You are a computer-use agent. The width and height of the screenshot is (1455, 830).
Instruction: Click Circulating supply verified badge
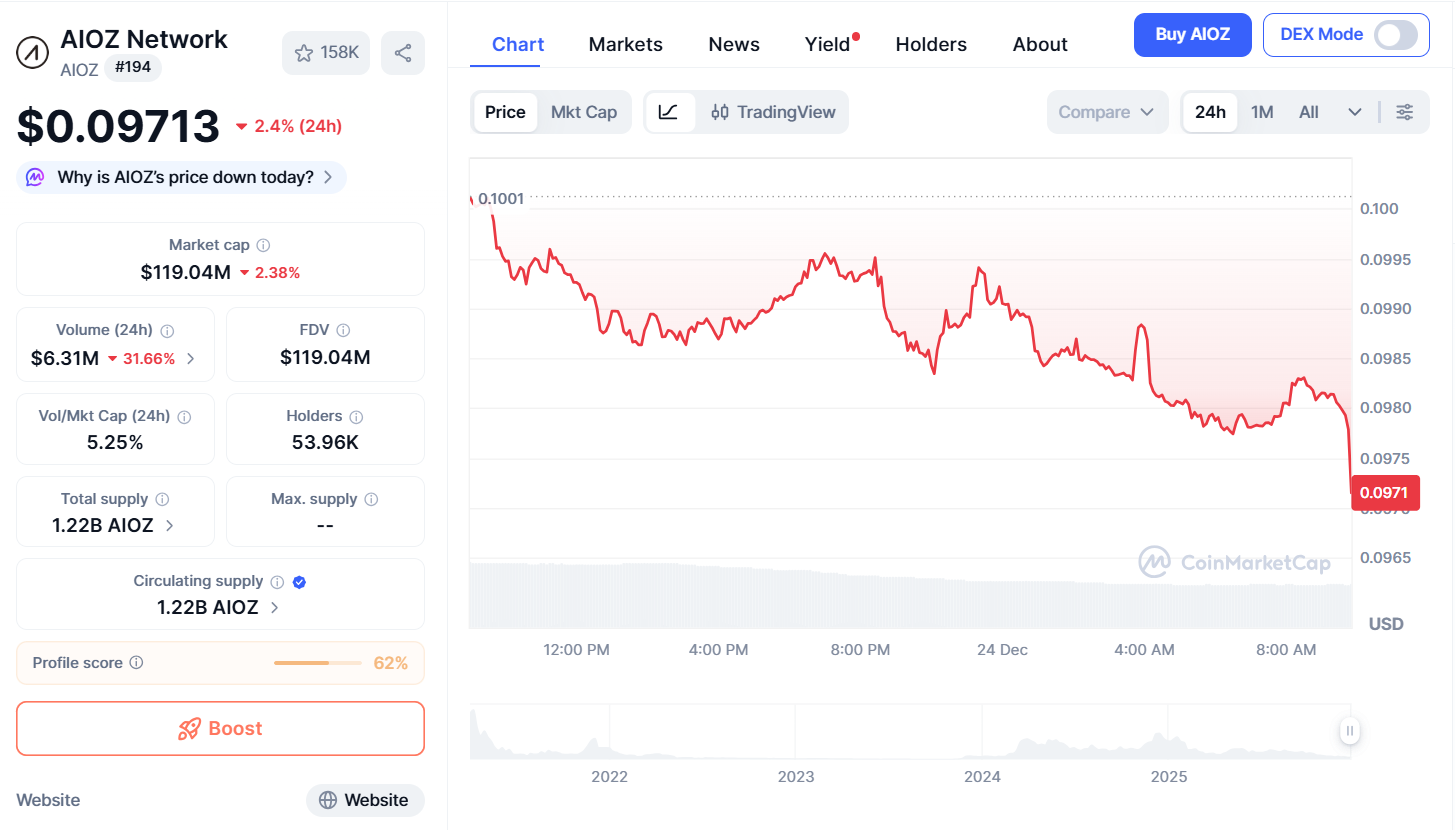[299, 582]
